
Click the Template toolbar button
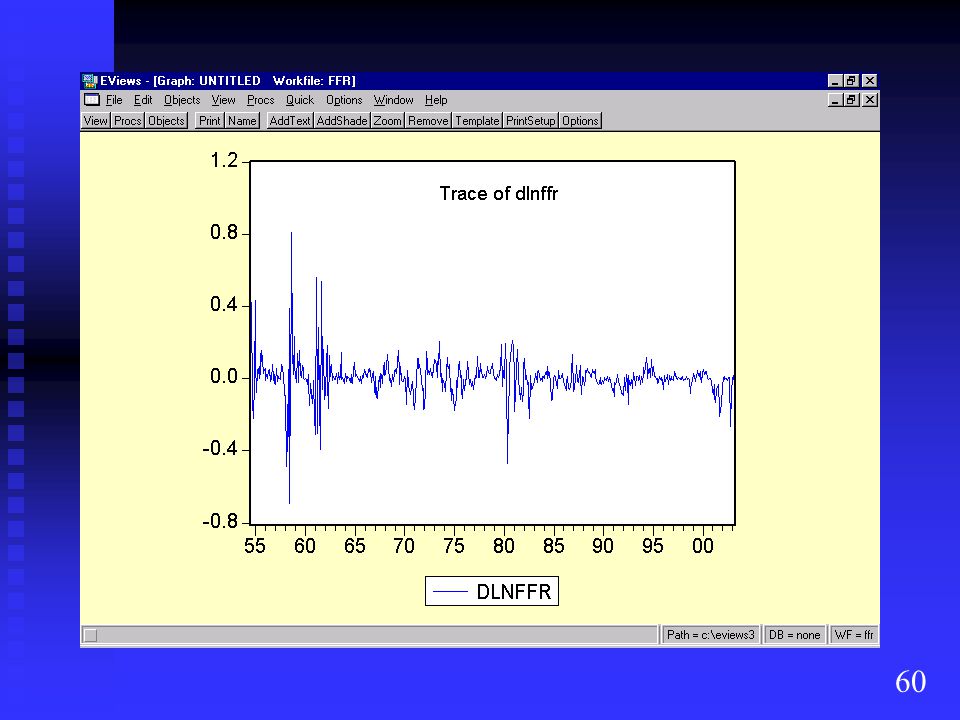coord(477,121)
